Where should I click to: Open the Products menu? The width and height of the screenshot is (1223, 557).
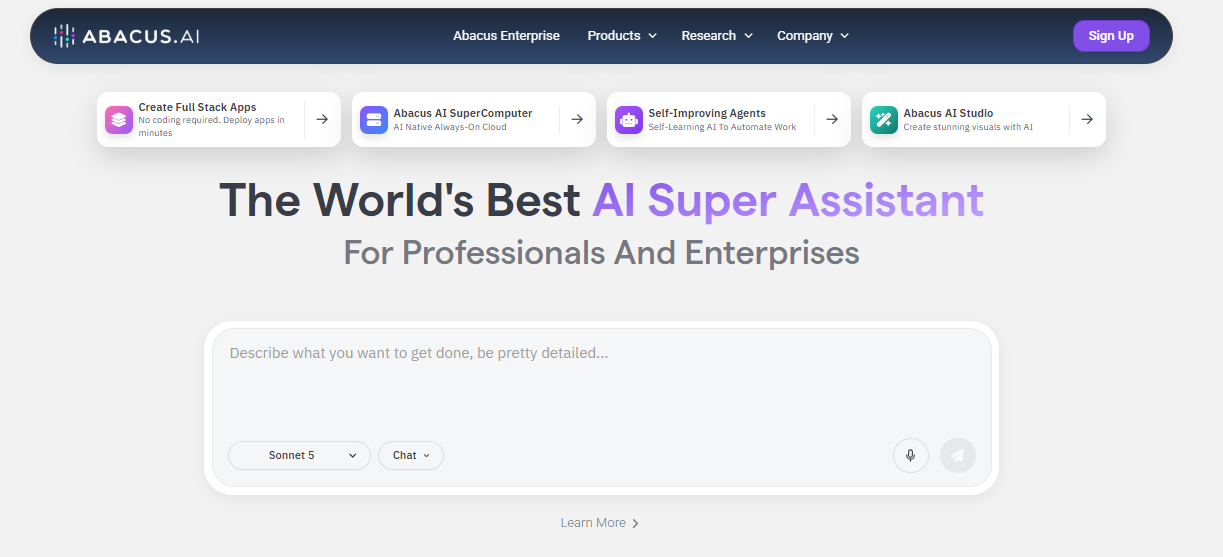(x=622, y=36)
